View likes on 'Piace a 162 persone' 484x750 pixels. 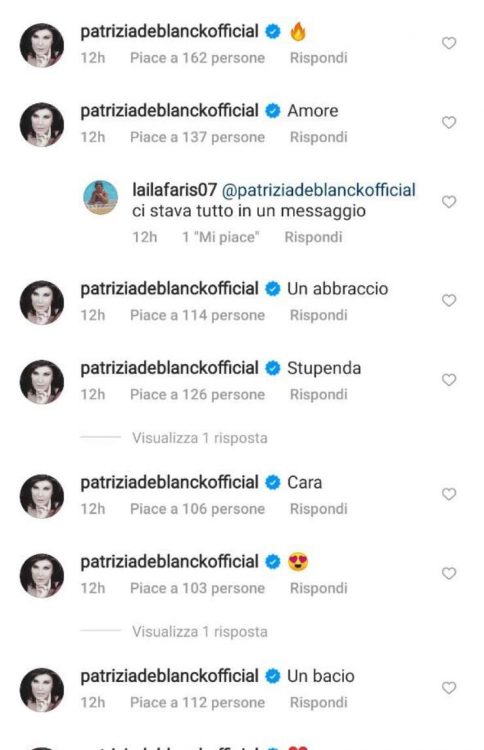tap(198, 58)
